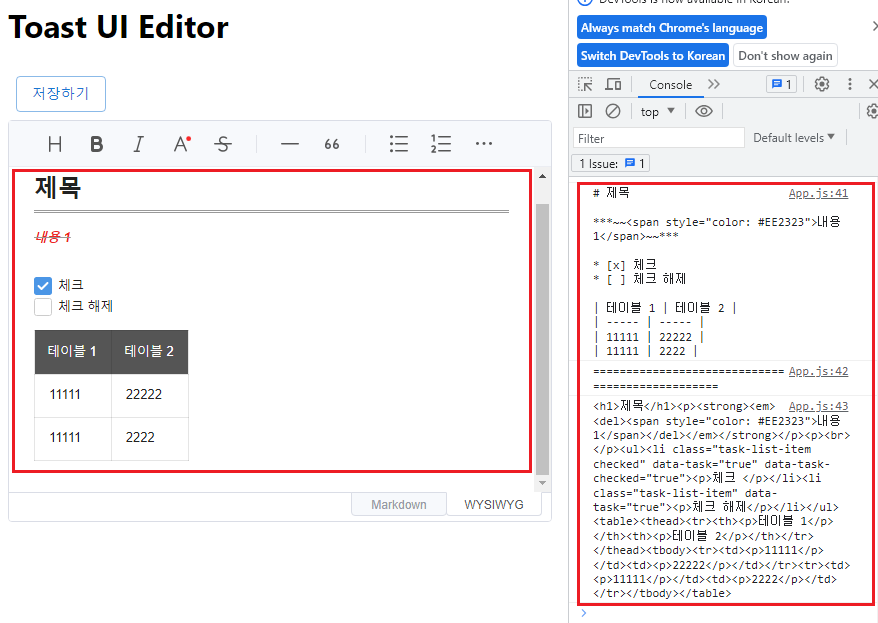Screen dimensions: 878x623
Task: Activate DevTools inspect element icon
Action: click(585, 85)
